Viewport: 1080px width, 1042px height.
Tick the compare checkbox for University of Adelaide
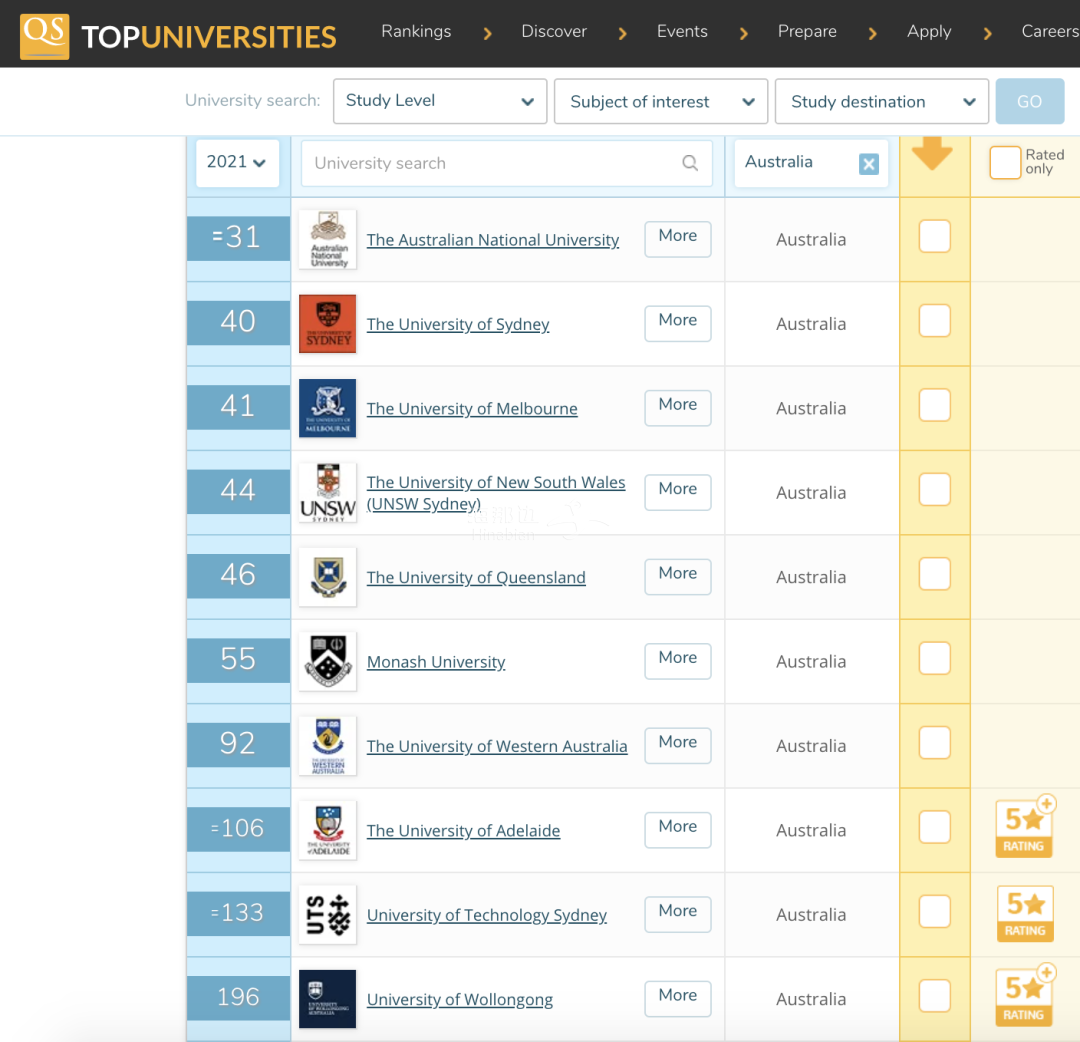click(935, 827)
